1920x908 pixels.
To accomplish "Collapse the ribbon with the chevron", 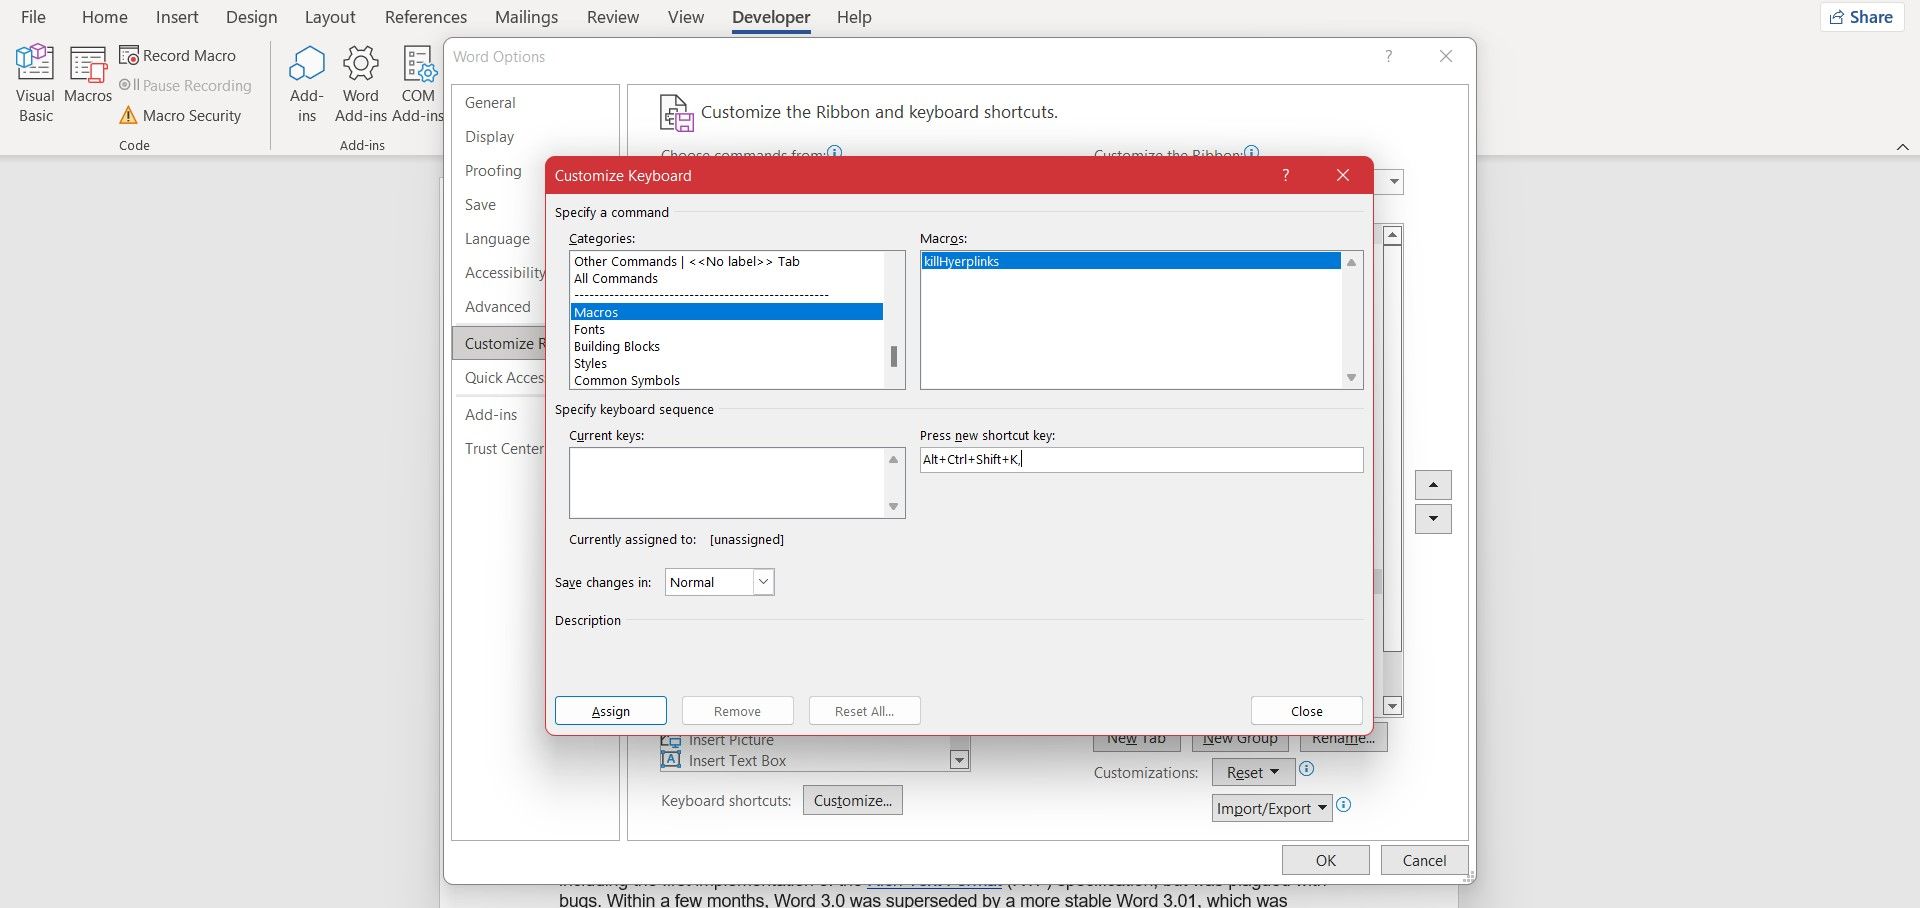I will 1902,147.
